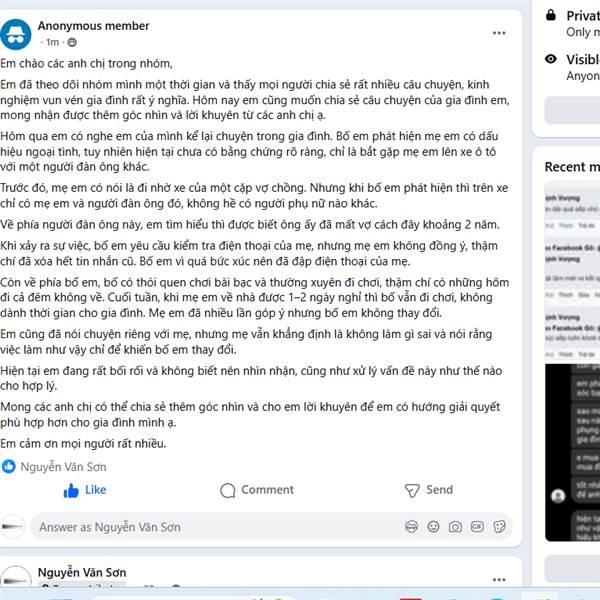
Task: Open the options menu on Nguyễn Văn Sơn's post
Action: point(499,580)
